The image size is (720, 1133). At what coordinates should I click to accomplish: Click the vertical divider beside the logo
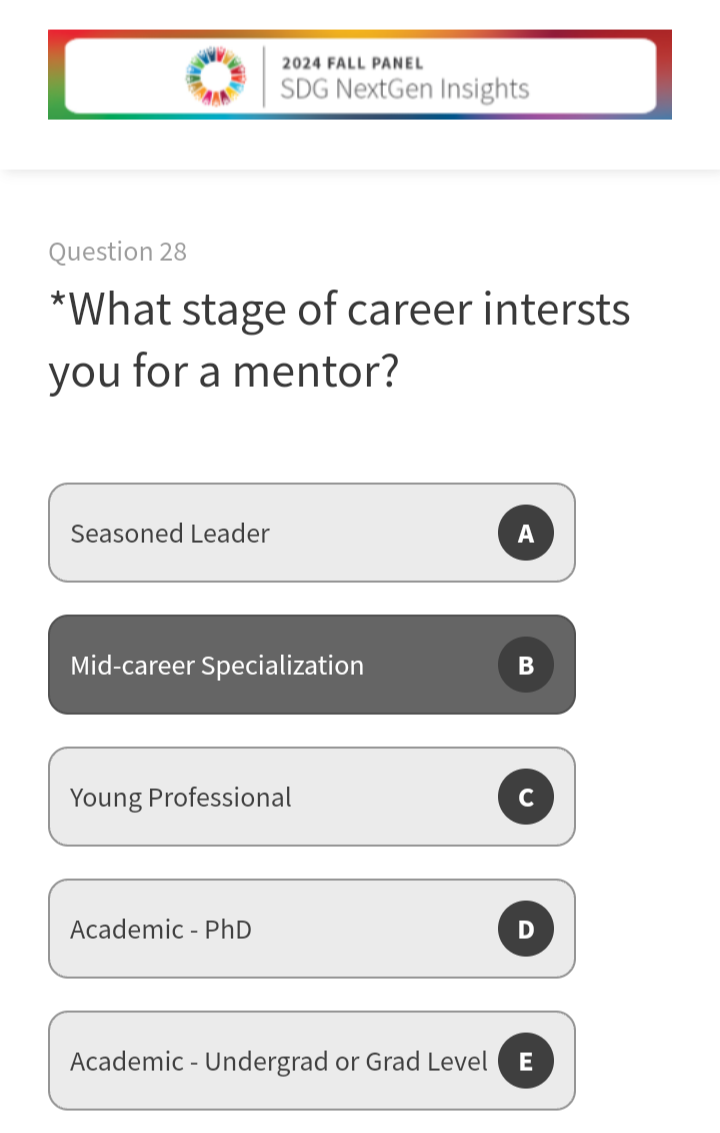pyautogui.click(x=264, y=76)
